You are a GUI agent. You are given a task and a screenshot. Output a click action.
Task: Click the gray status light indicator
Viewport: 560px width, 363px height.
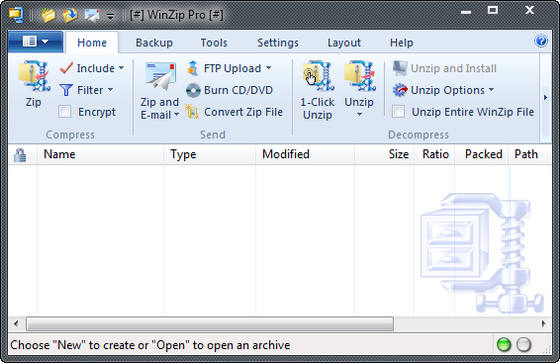524,344
